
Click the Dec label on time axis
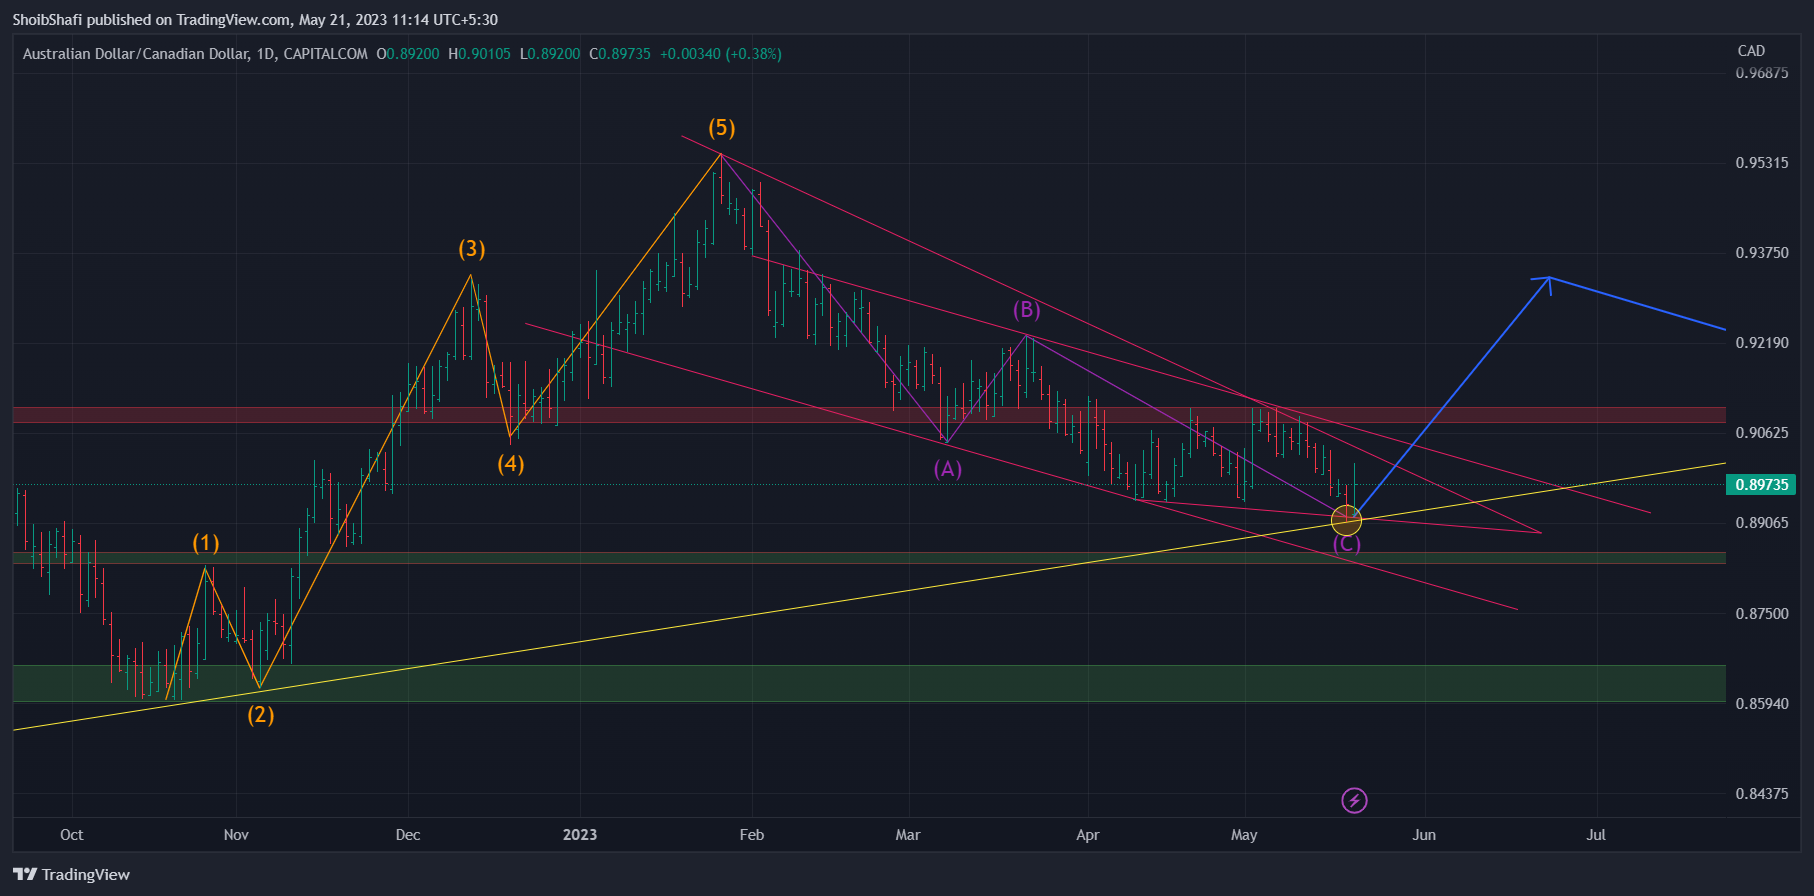click(408, 835)
